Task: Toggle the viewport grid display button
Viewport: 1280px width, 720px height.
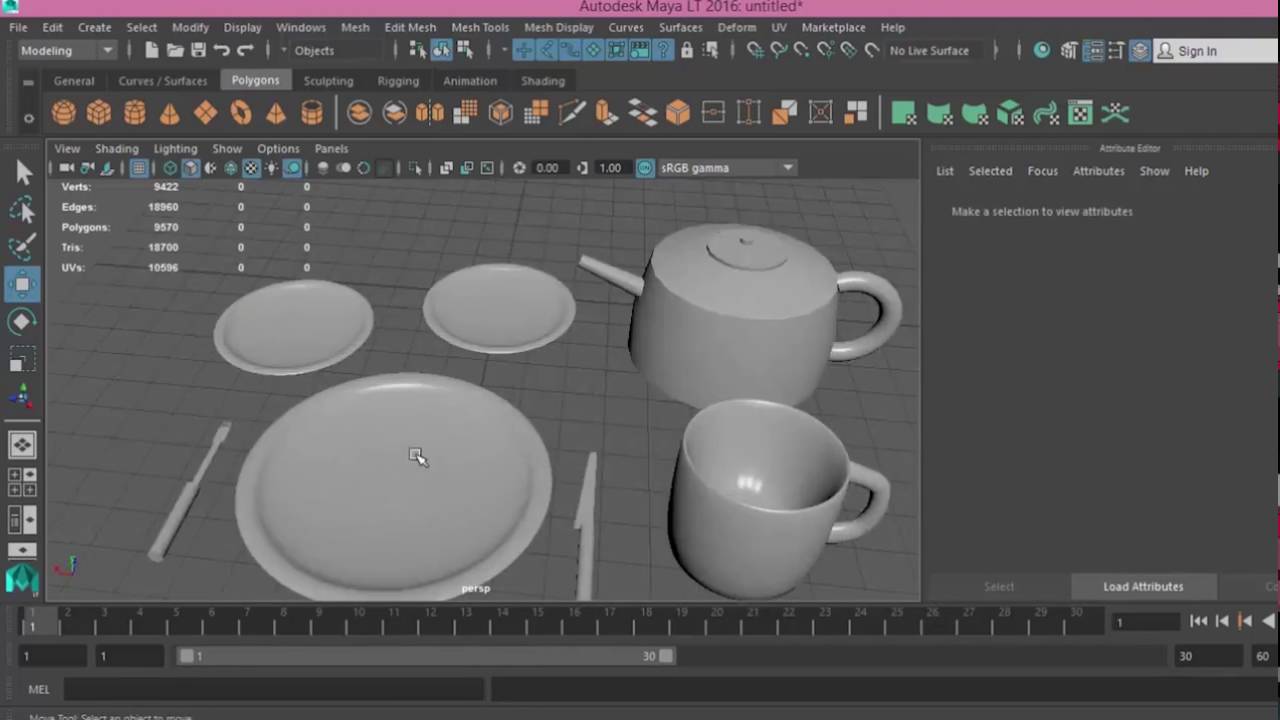Action: [139, 168]
